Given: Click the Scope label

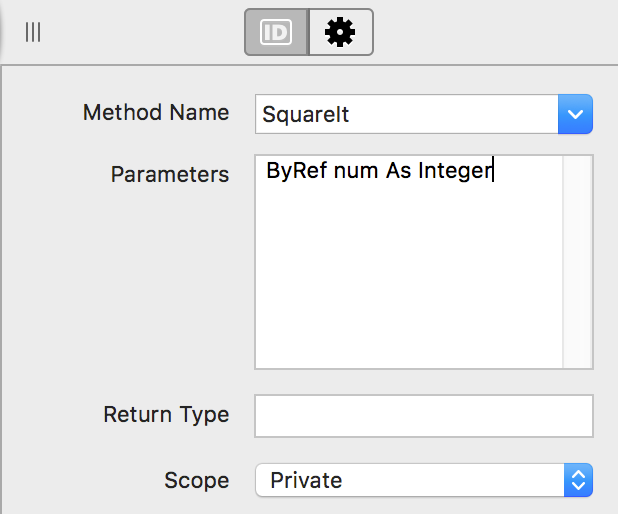Looking at the screenshot, I should click(197, 480).
